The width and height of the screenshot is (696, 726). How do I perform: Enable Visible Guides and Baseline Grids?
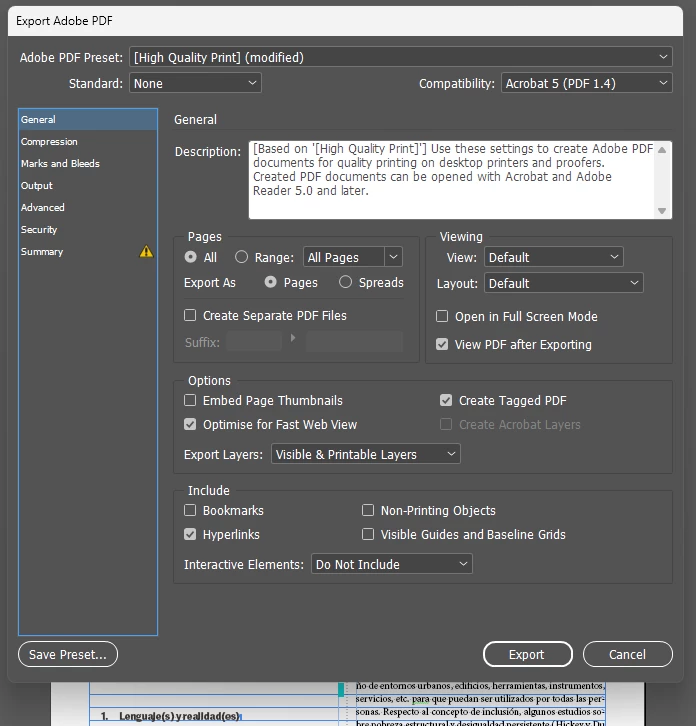click(368, 534)
